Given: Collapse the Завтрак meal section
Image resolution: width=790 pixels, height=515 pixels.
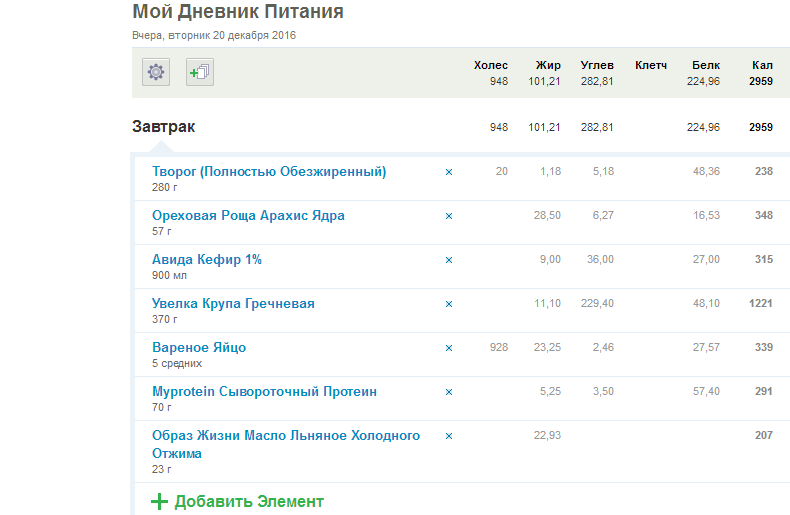Looking at the screenshot, I should pos(163,126).
